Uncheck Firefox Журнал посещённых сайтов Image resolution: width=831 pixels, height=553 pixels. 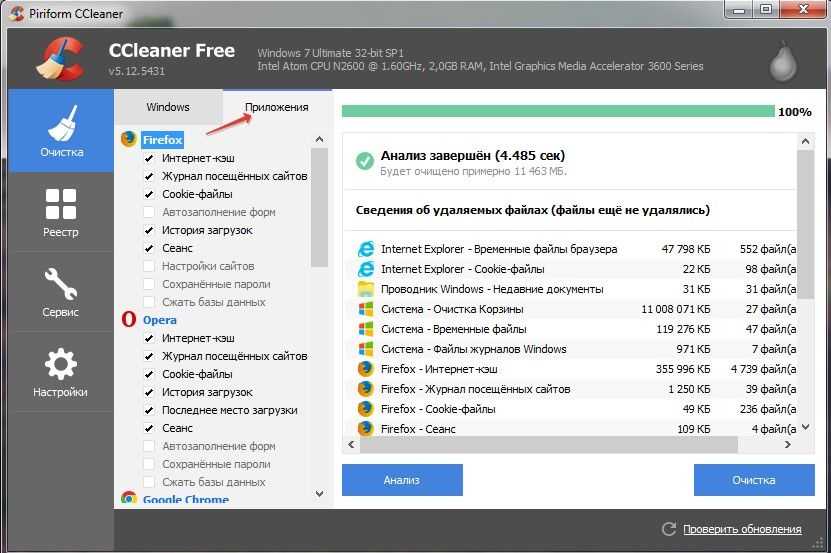coord(149,176)
